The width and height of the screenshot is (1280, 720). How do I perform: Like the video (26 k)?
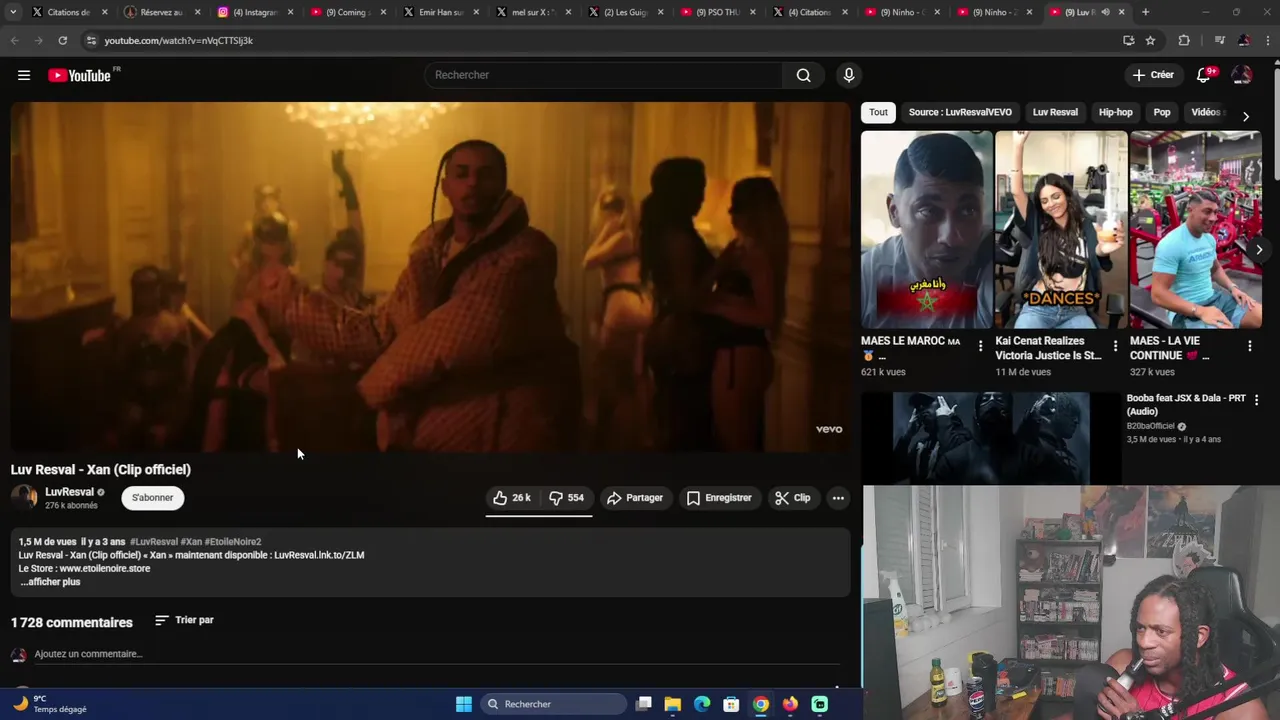pos(512,497)
